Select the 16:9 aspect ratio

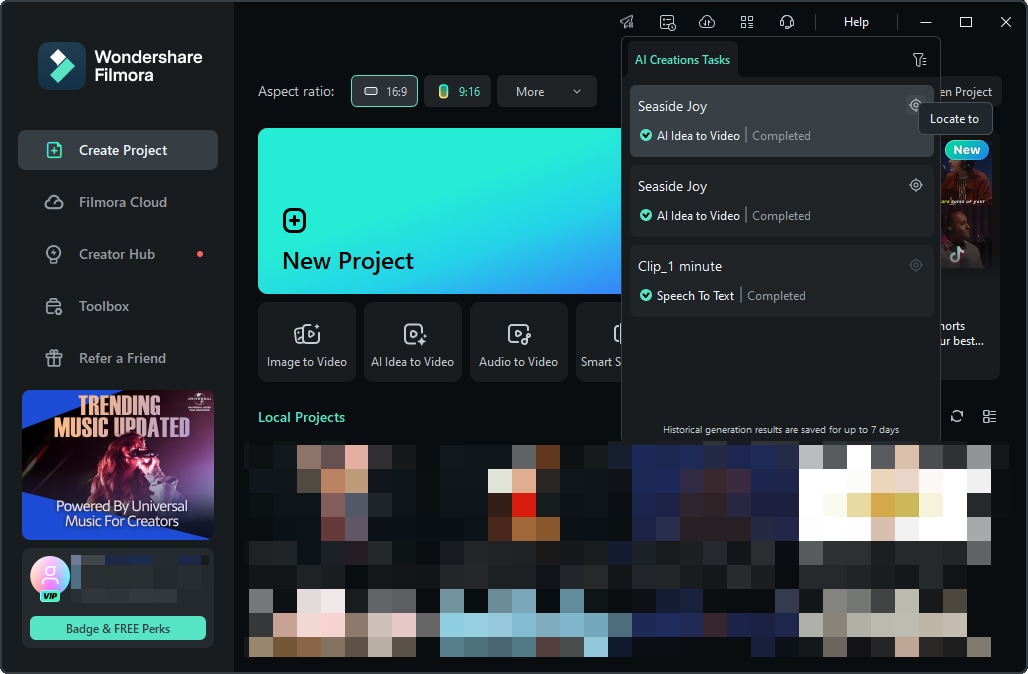click(384, 91)
